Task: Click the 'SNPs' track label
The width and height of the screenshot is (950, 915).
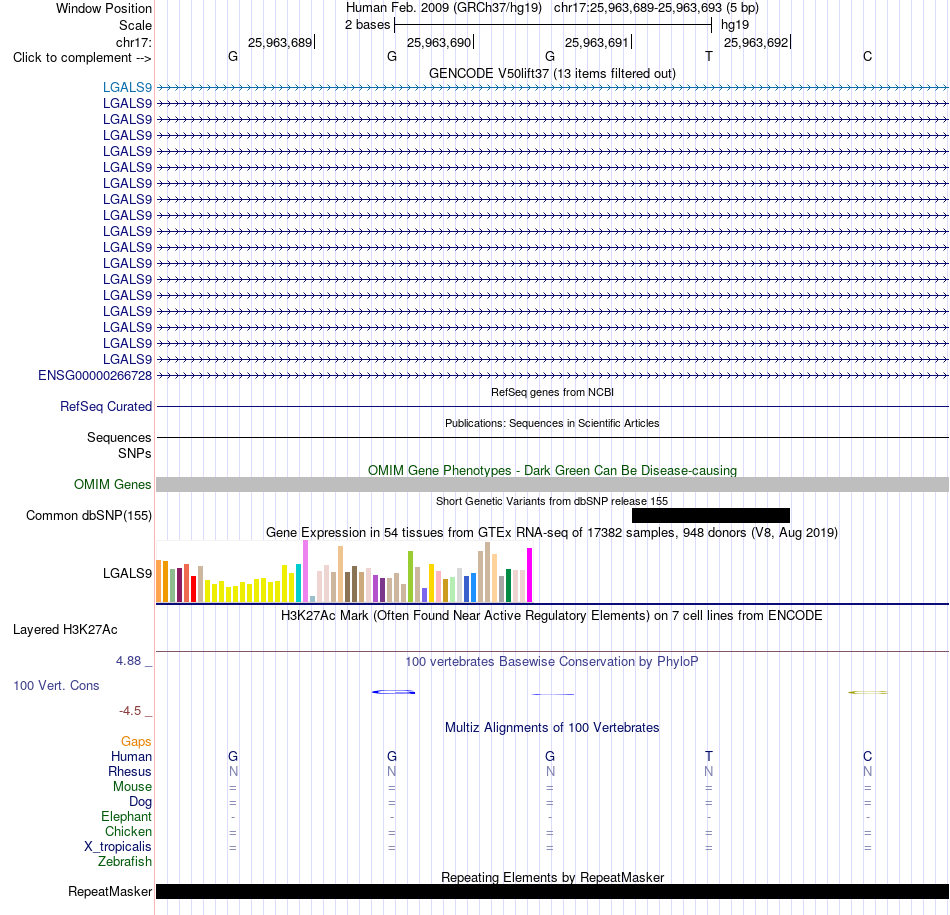Action: coord(135,453)
